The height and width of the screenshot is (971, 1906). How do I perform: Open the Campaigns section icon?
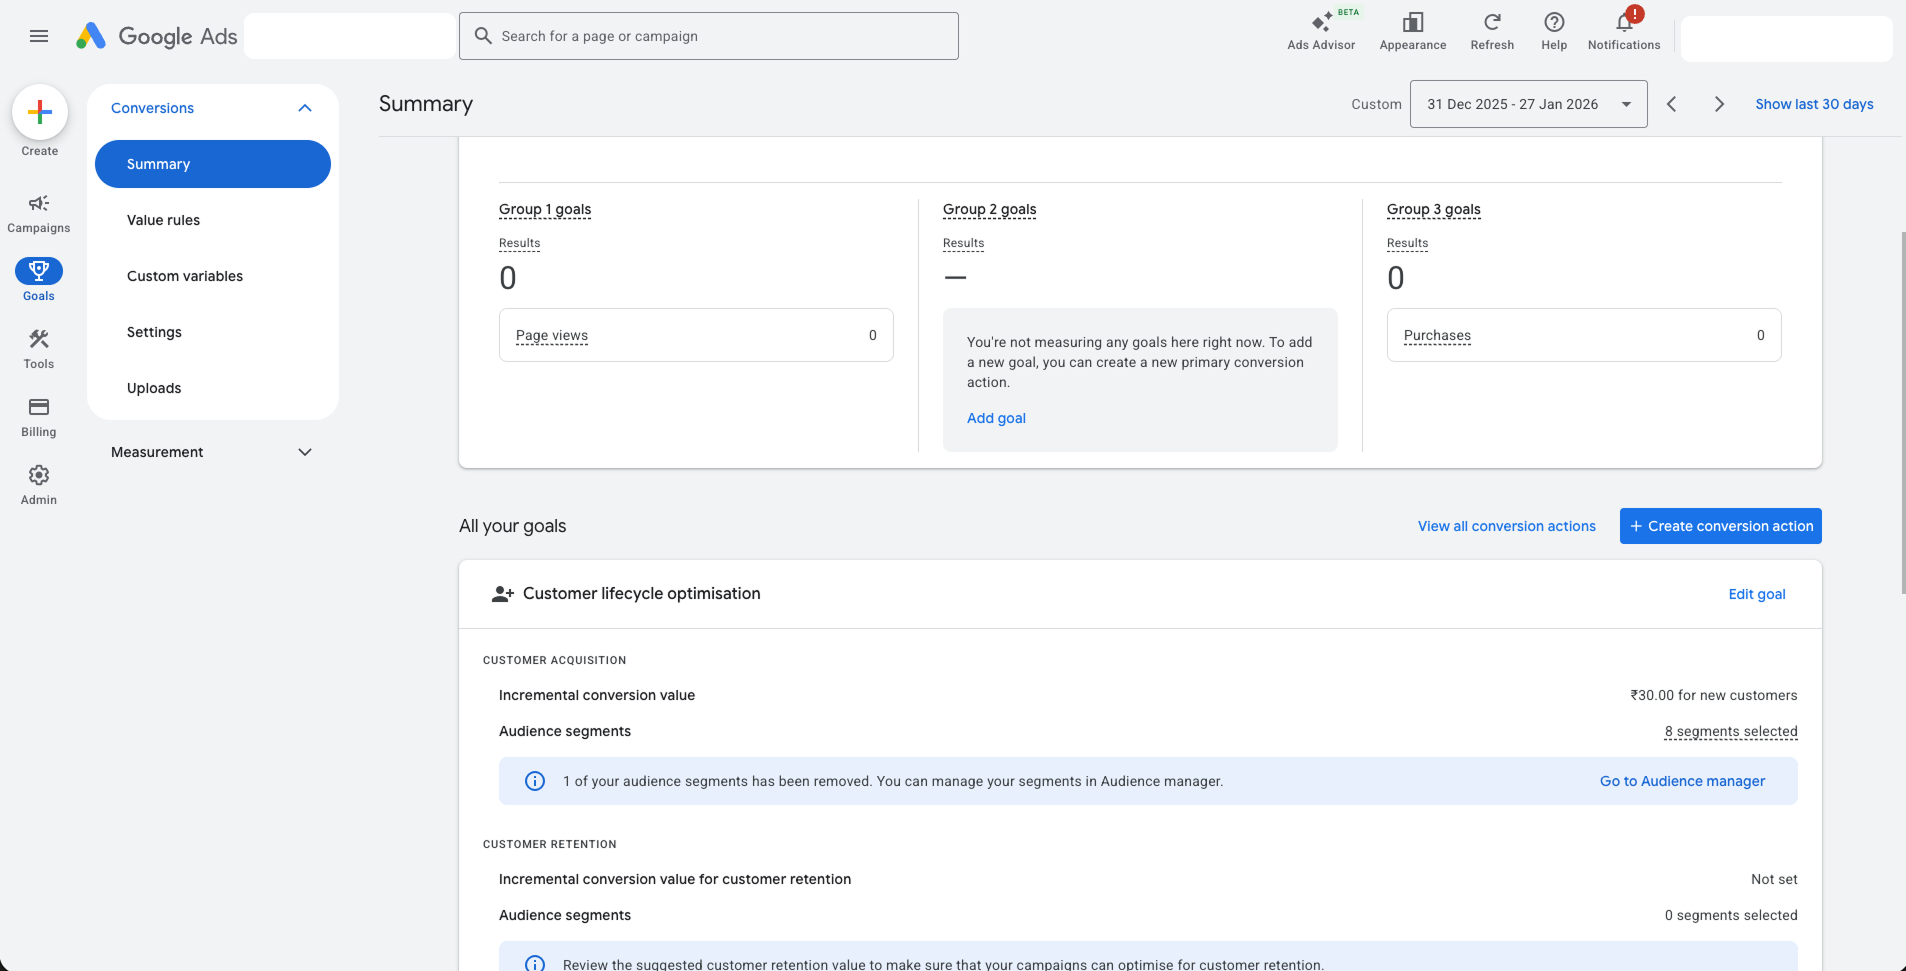[38, 204]
